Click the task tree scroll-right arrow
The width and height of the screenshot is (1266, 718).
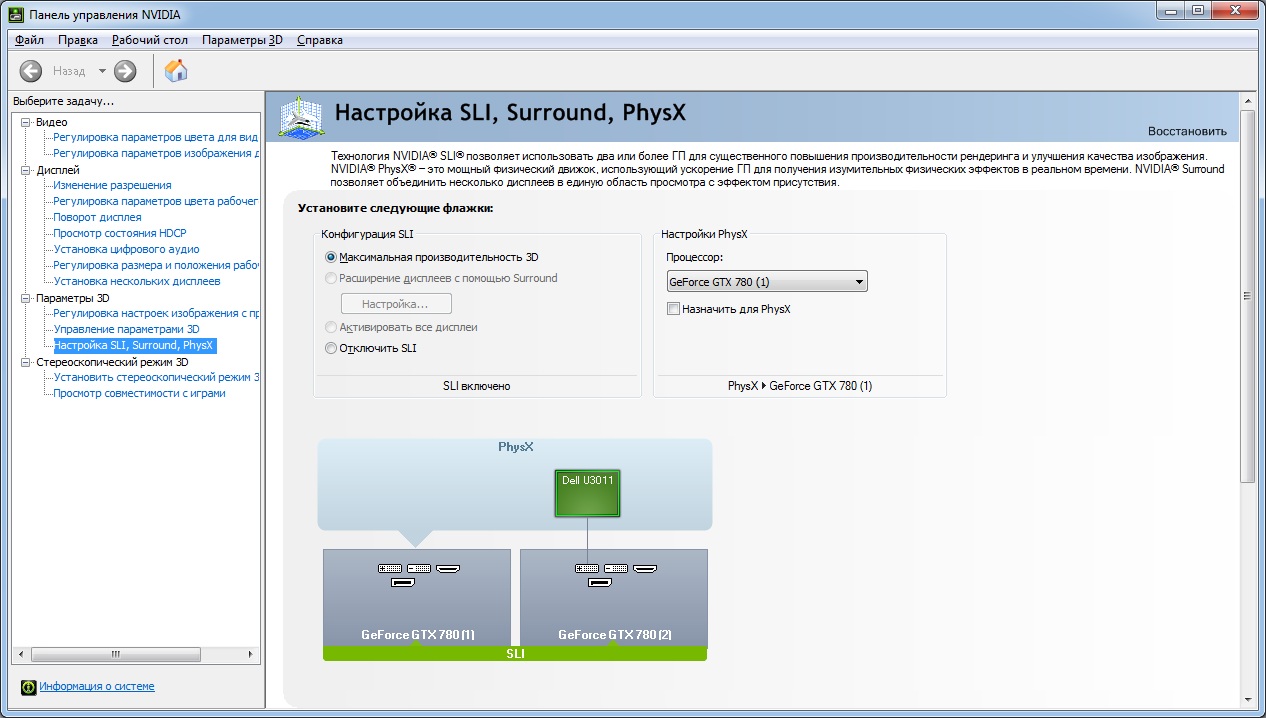pyautogui.click(x=250, y=654)
